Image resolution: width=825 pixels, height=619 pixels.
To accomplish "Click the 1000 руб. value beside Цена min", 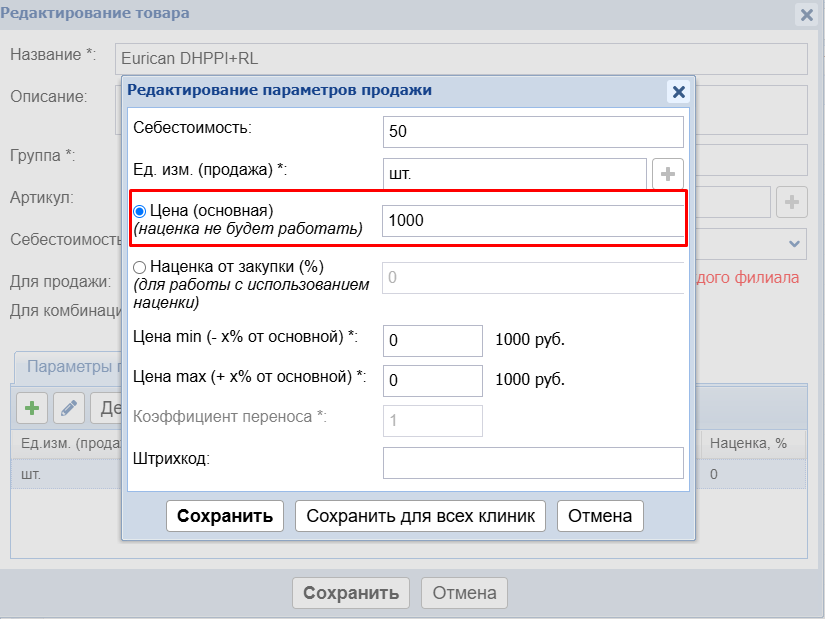I will point(530,340).
